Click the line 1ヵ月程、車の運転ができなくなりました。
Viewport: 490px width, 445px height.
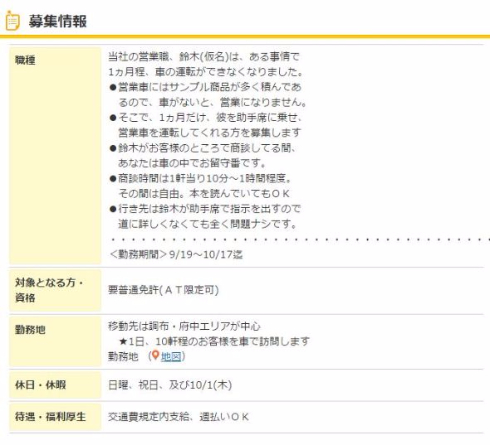pyautogui.click(x=206, y=72)
